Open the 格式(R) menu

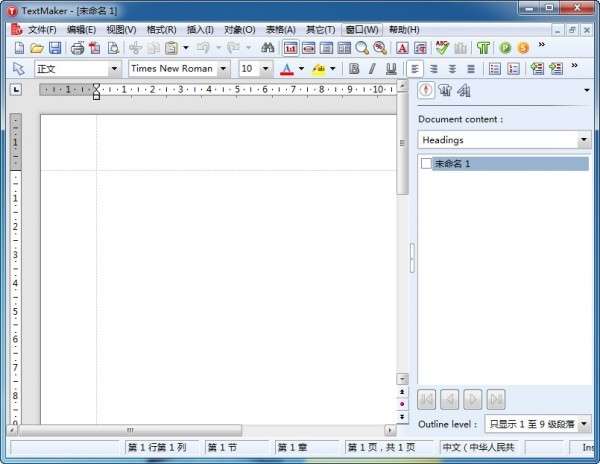click(x=161, y=29)
